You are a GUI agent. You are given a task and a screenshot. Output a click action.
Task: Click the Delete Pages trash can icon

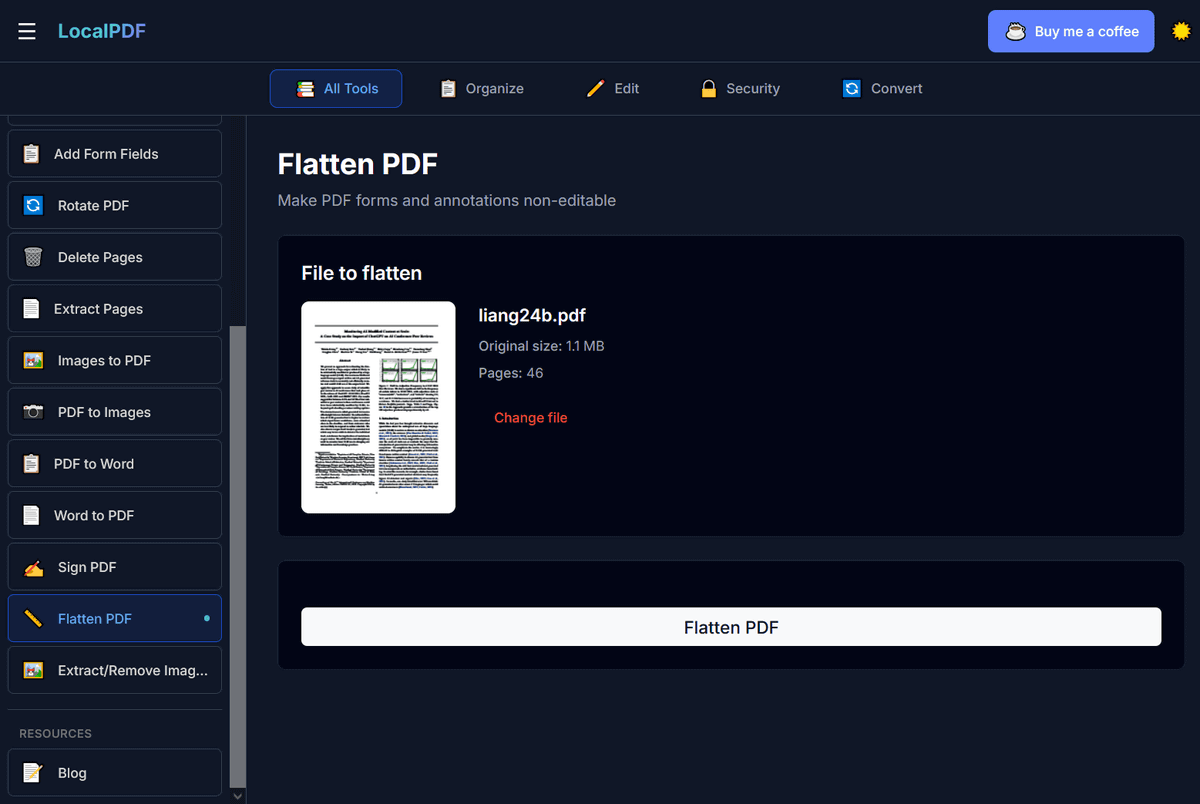pyautogui.click(x=33, y=257)
